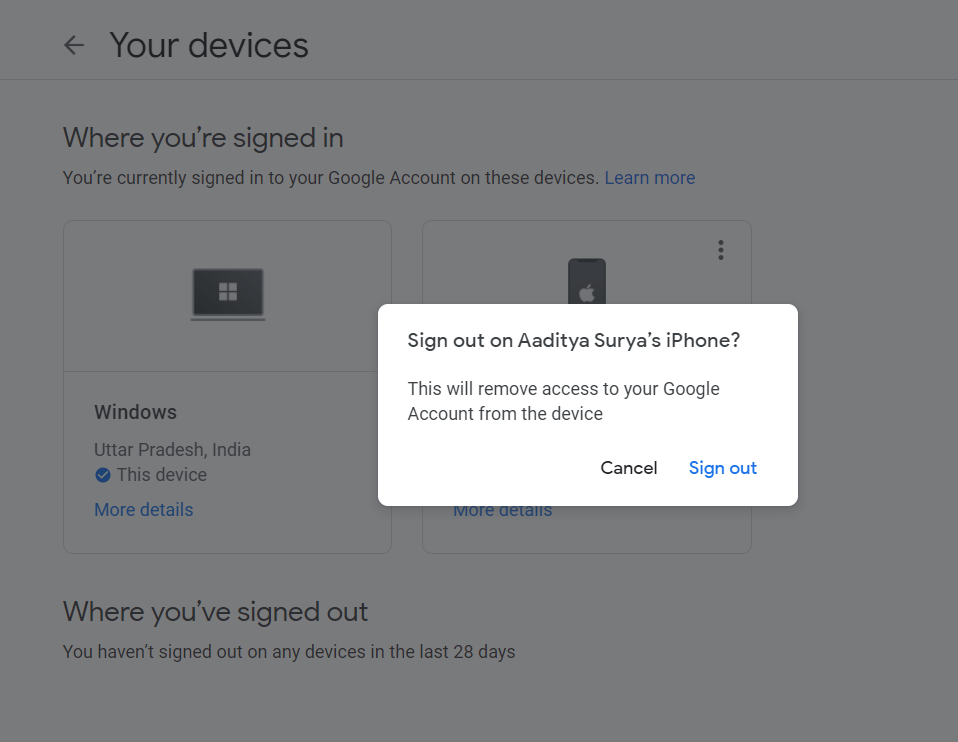Open More details for Windows device
958x742 pixels.
144,510
